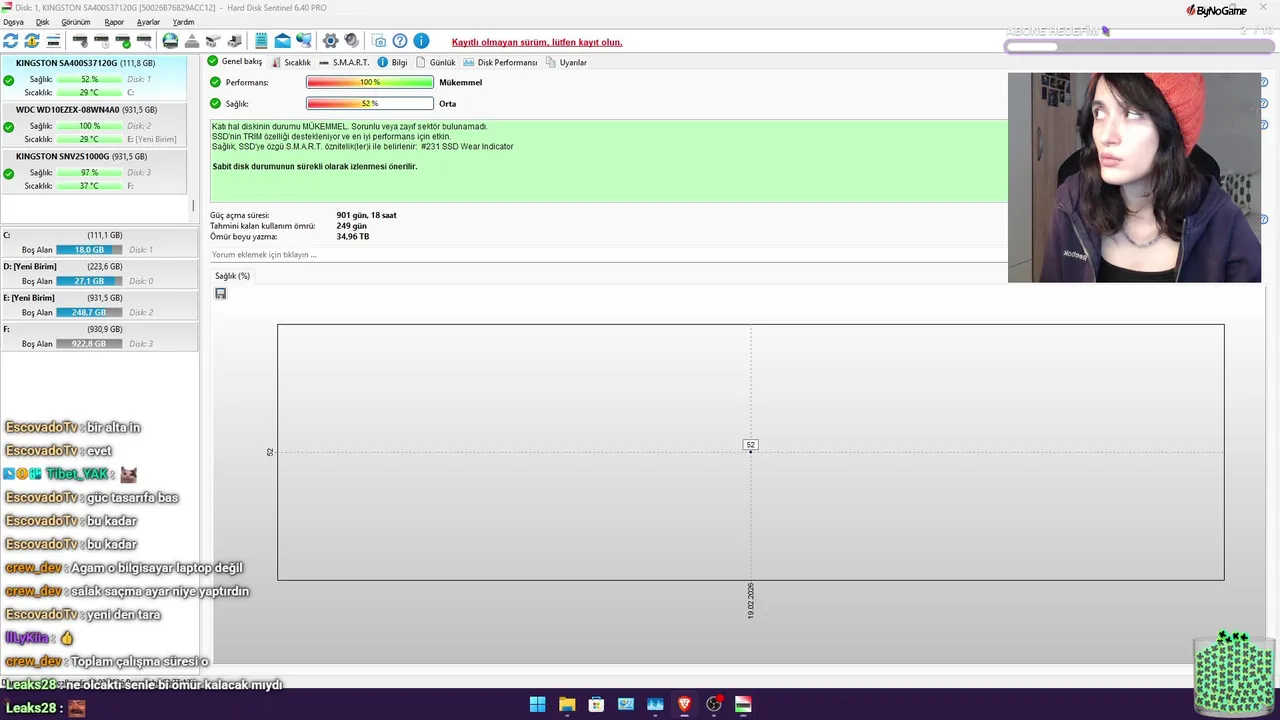The image size is (1280, 720).
Task: Open the network monitors toolbar icon
Action: click(x=304, y=41)
